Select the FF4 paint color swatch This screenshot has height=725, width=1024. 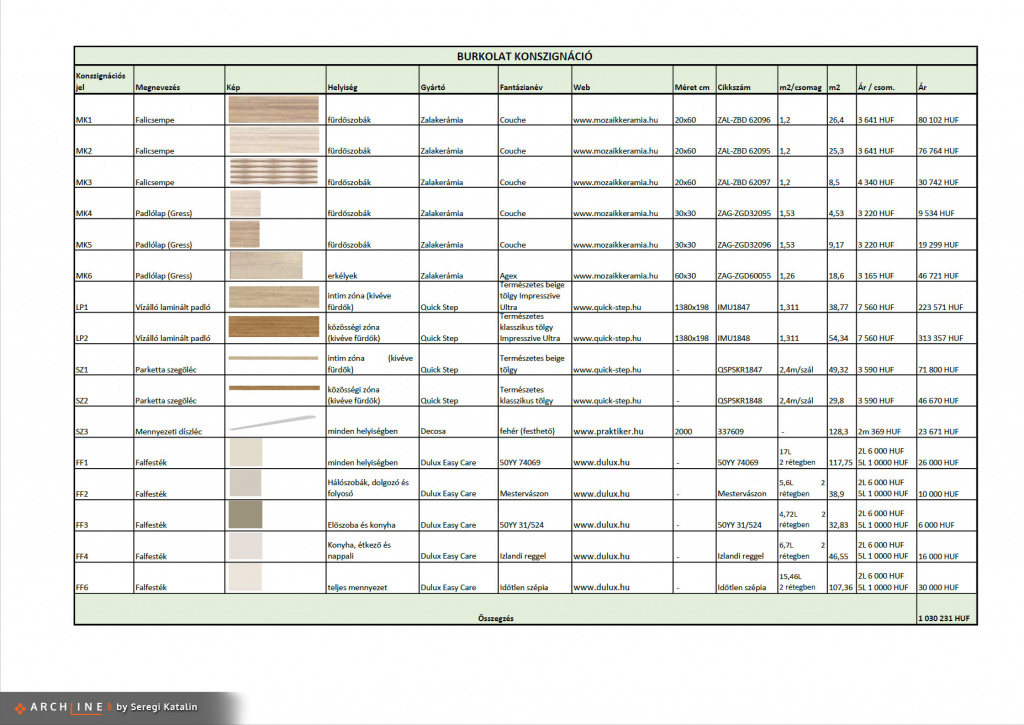pyautogui.click(x=246, y=546)
